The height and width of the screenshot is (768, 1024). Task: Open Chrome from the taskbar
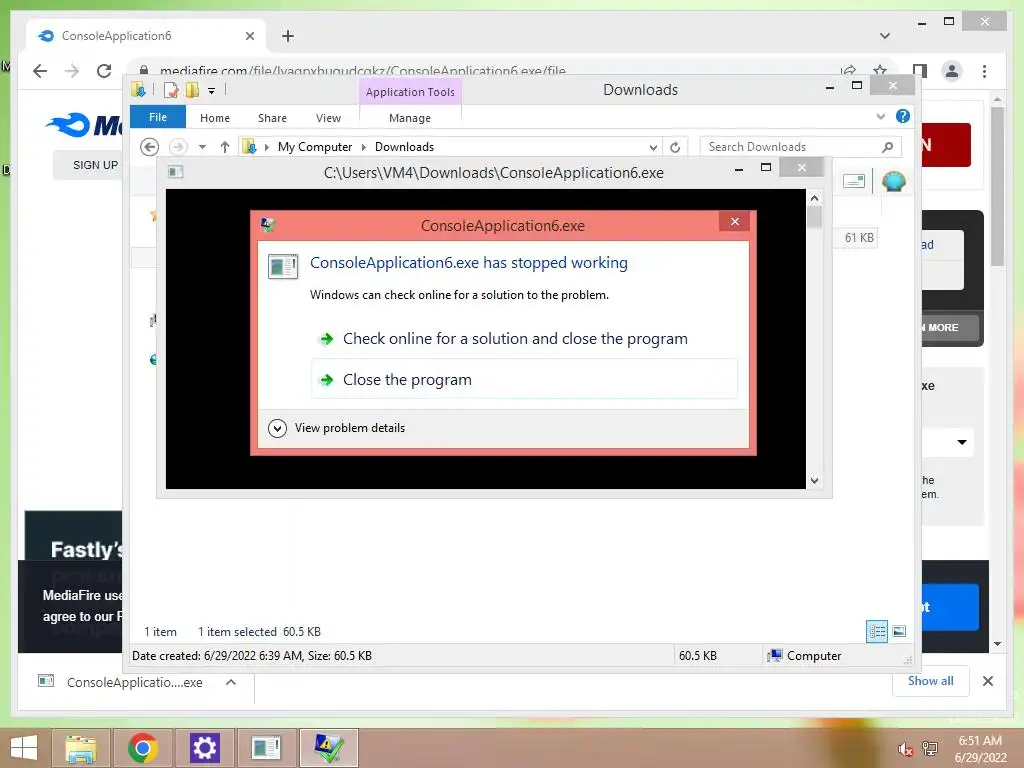click(x=143, y=748)
